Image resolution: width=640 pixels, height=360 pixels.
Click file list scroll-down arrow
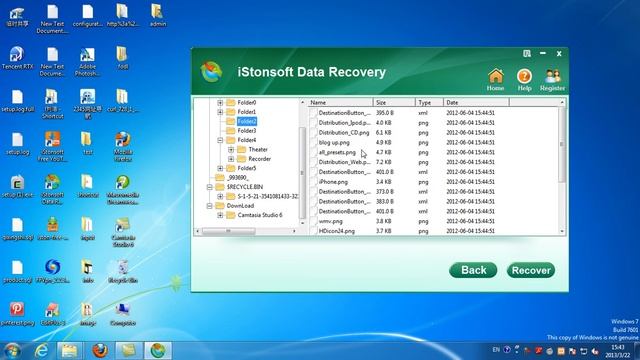click(x=562, y=231)
